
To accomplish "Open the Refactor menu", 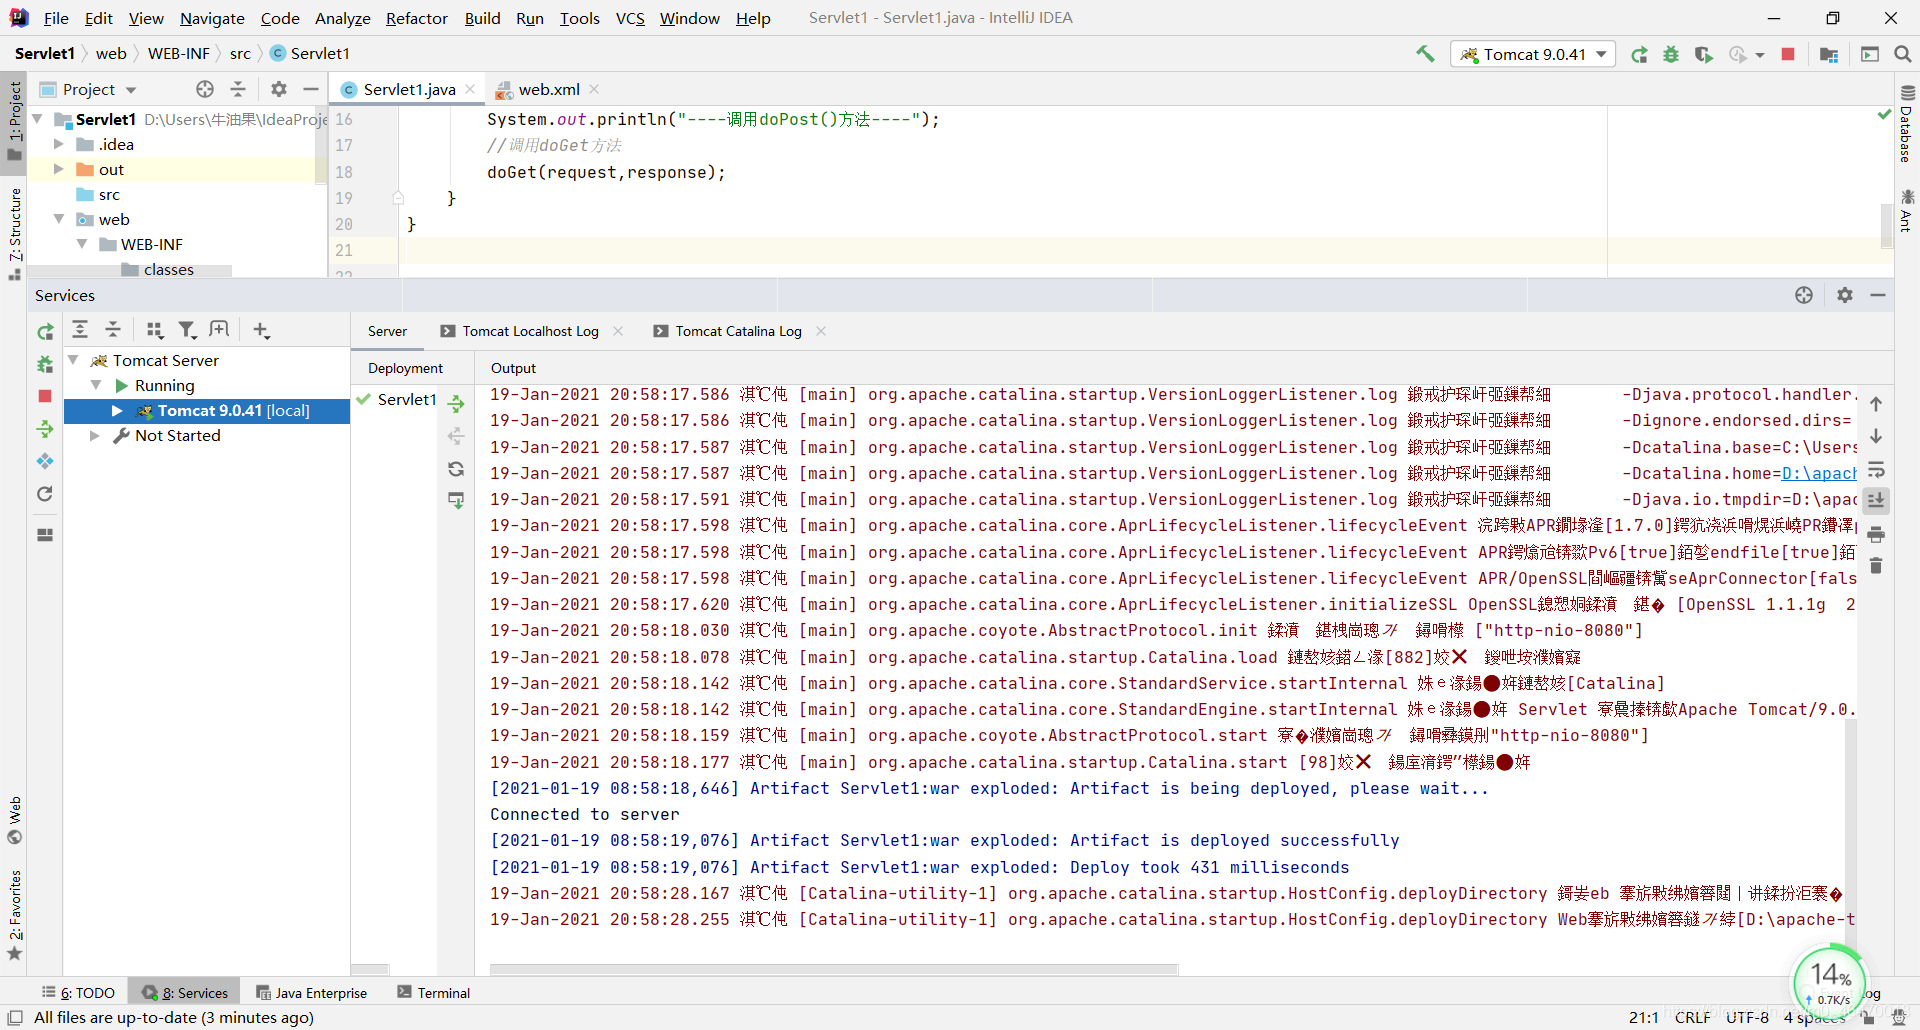I will pyautogui.click(x=416, y=18).
